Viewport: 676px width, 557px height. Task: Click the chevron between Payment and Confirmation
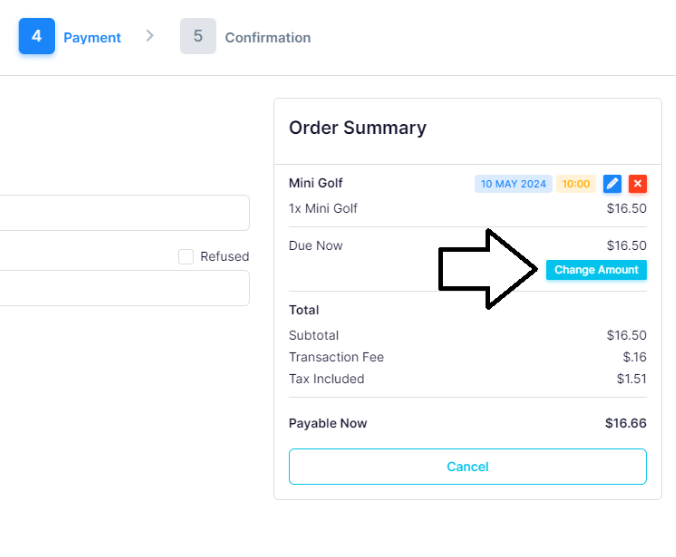150,36
